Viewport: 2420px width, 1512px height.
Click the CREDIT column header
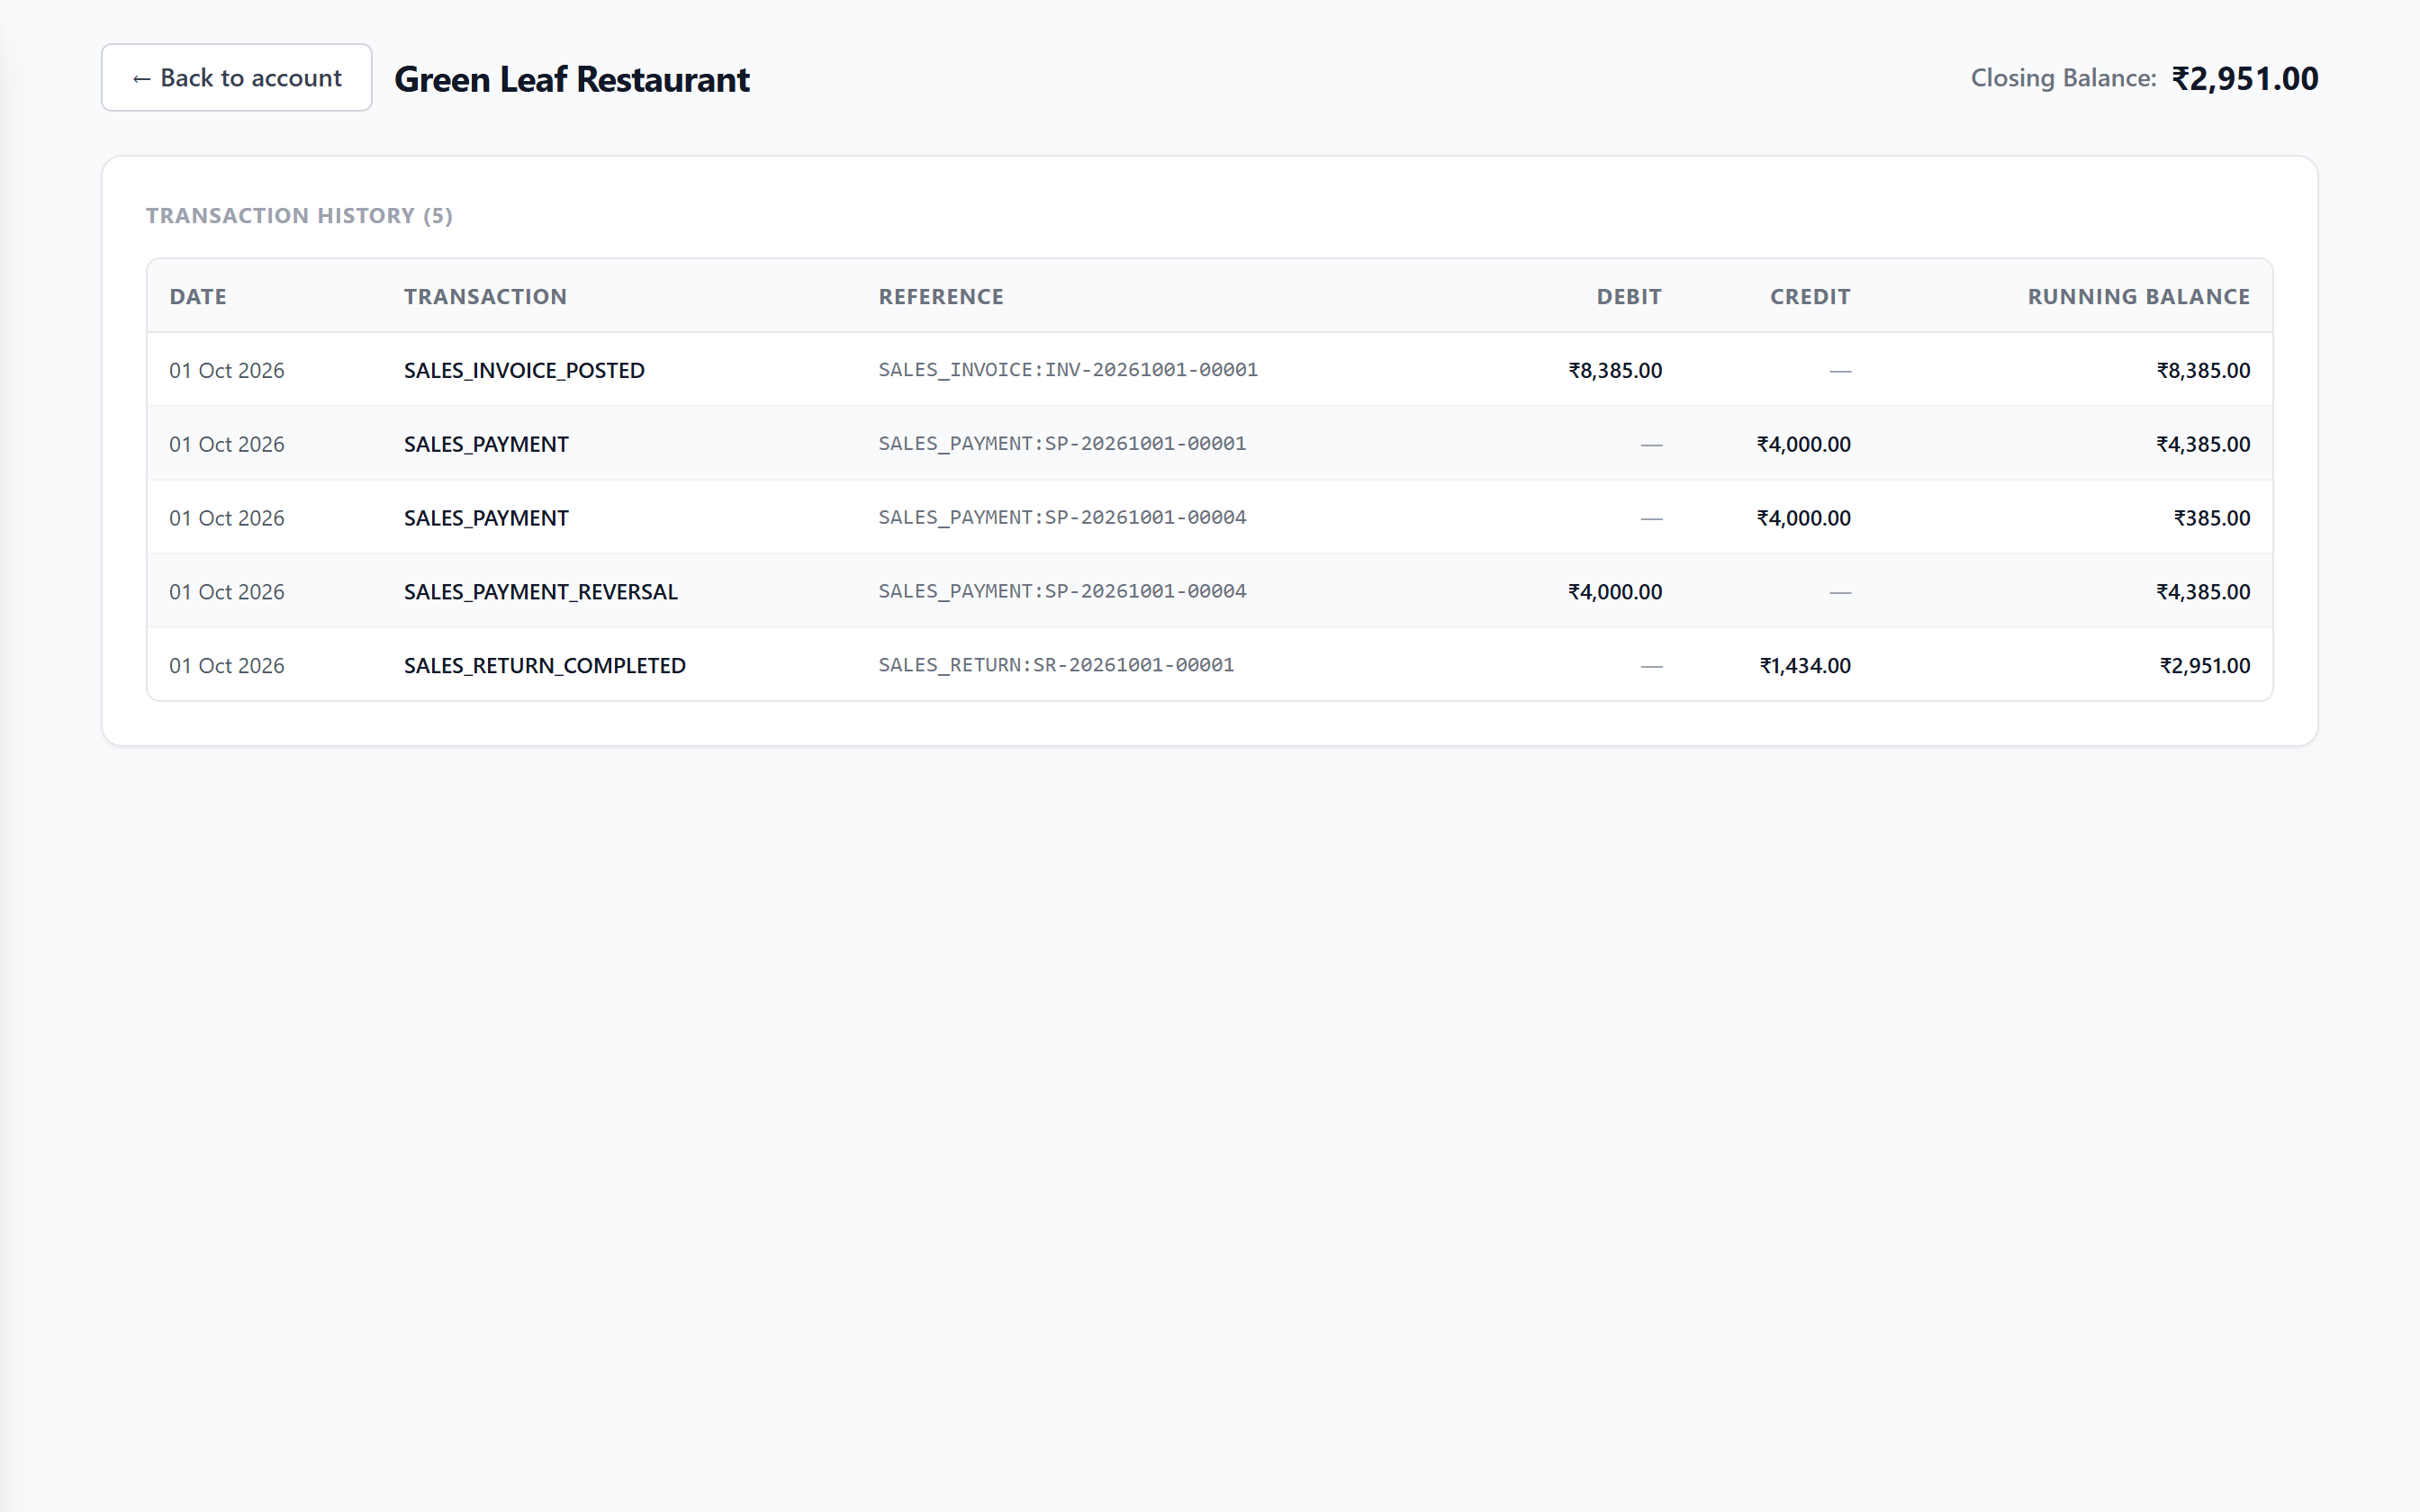click(1810, 297)
